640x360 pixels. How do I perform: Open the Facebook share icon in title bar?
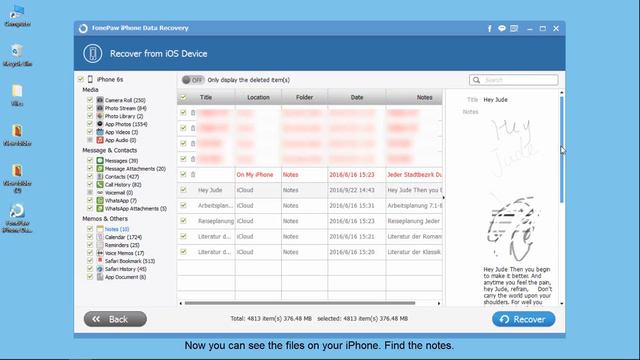point(489,29)
